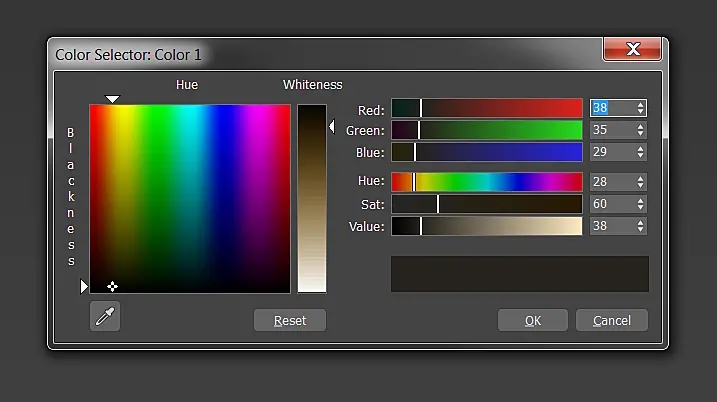Click the Hue label above the color field
Screen dimensions: 717x402
[x=187, y=85]
